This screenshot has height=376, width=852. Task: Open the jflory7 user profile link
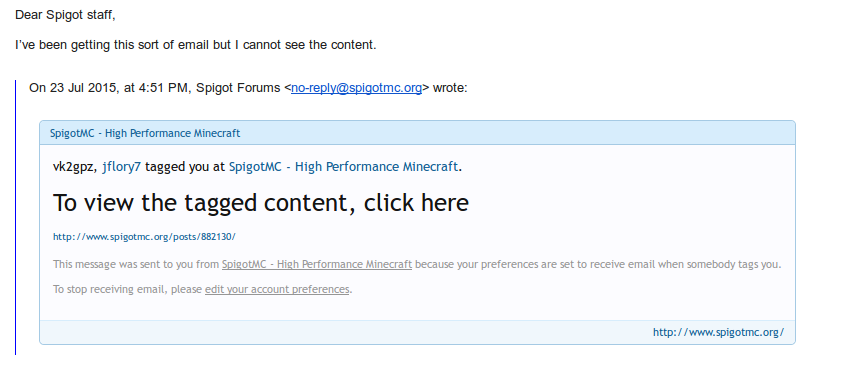coord(122,167)
